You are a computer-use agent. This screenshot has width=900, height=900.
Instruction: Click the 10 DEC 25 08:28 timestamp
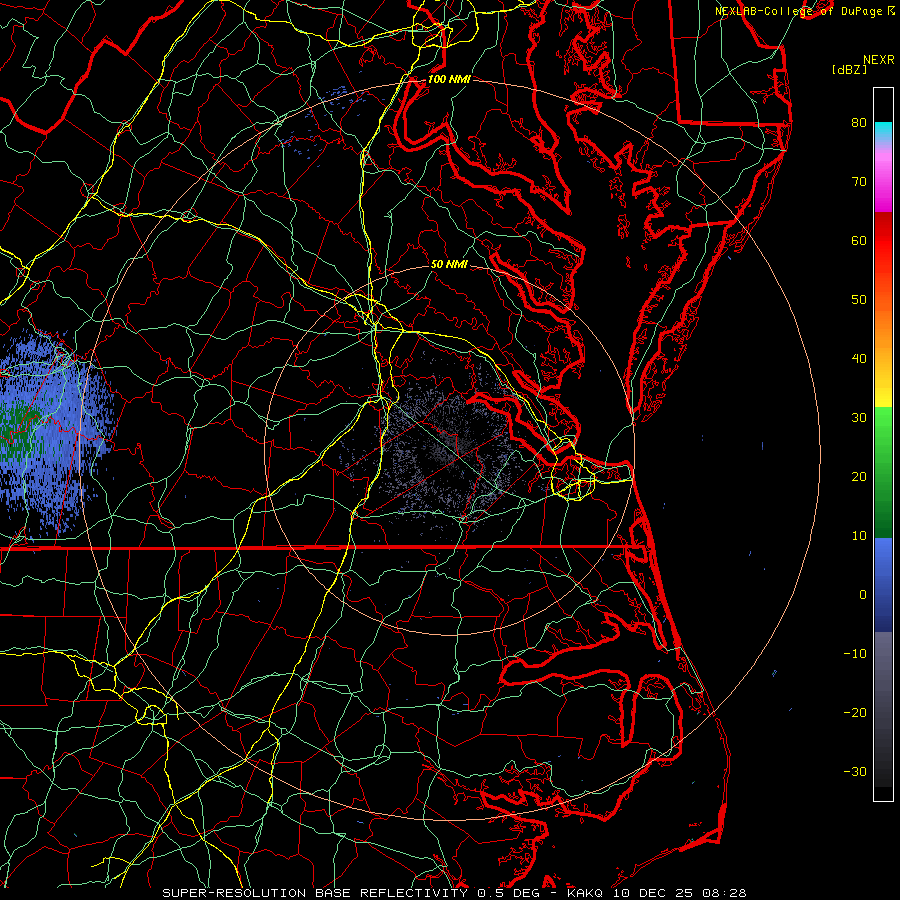[x=679, y=893]
